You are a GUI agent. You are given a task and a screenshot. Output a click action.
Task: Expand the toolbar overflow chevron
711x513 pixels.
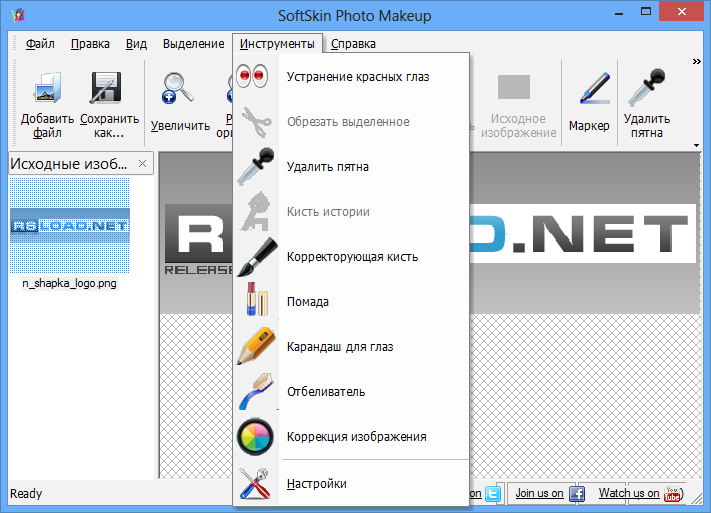[696, 61]
